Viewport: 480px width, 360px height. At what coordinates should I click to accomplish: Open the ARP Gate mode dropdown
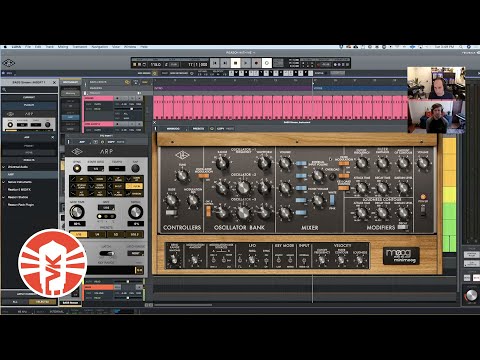click(x=106, y=207)
